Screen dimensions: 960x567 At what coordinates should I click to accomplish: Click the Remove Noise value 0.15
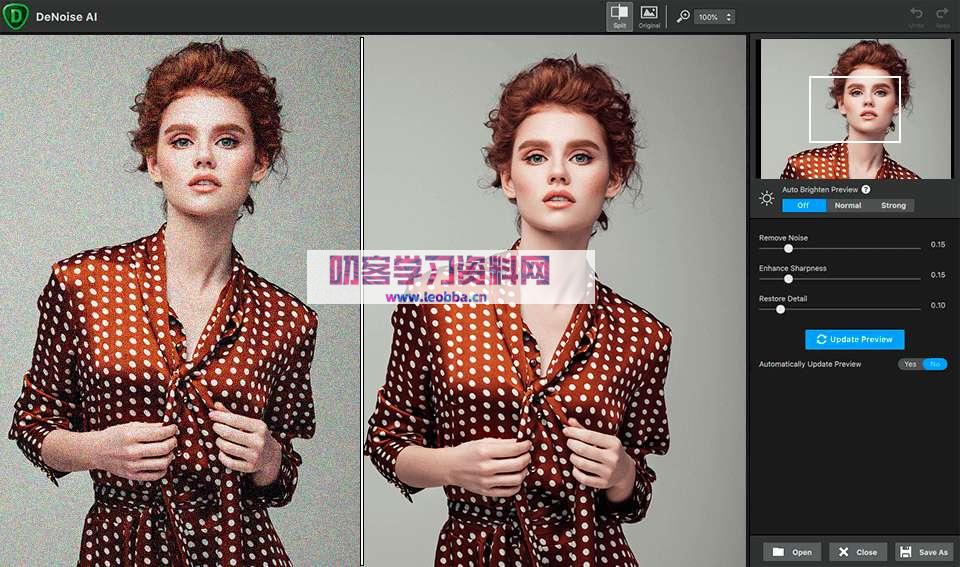pyautogui.click(x=938, y=244)
